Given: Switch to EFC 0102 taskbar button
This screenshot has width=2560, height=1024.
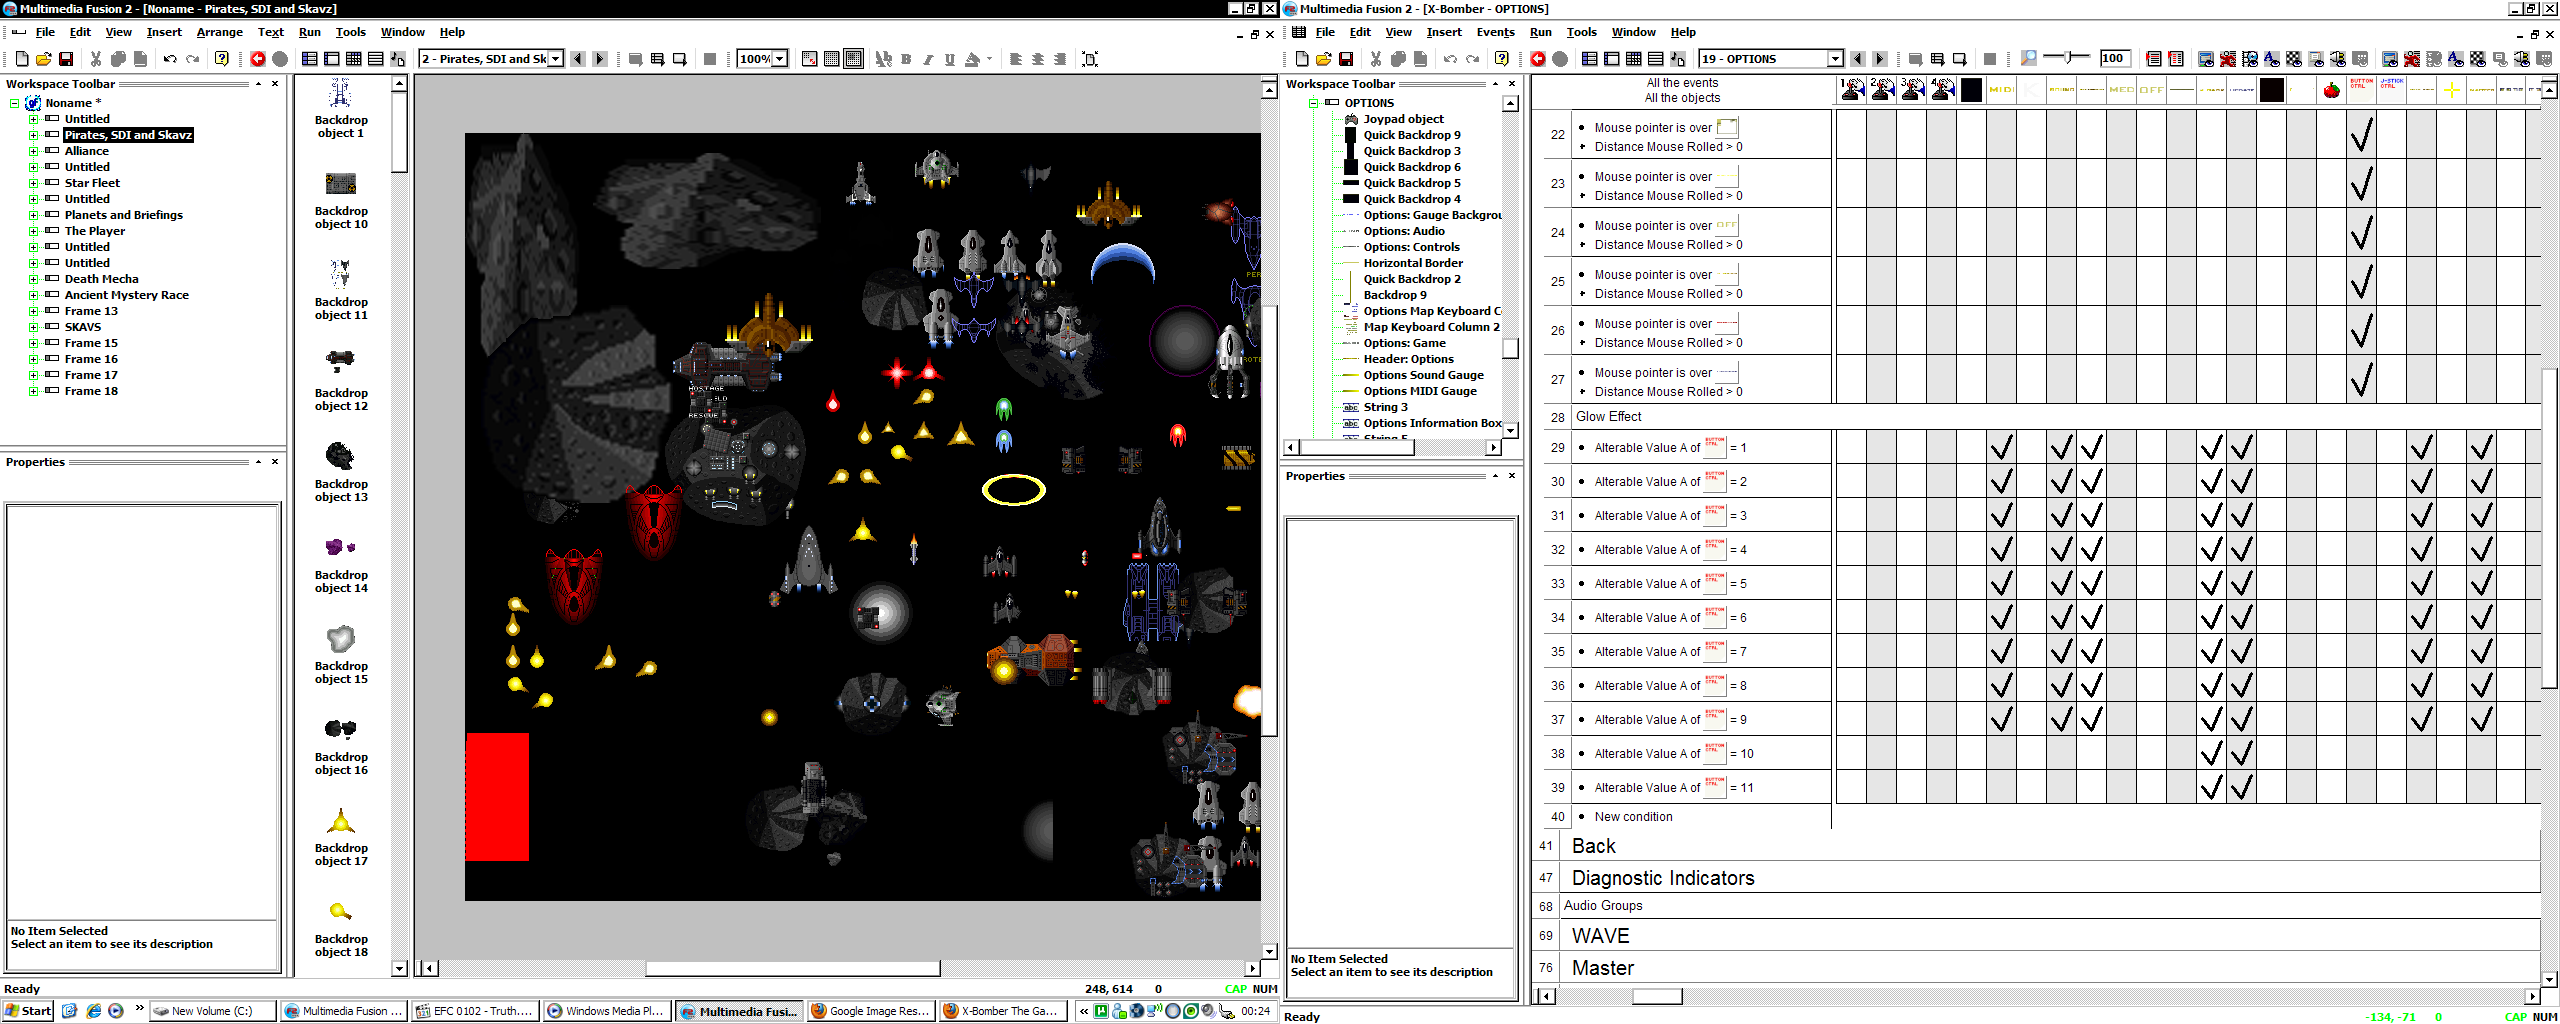Looking at the screenshot, I should (475, 1011).
